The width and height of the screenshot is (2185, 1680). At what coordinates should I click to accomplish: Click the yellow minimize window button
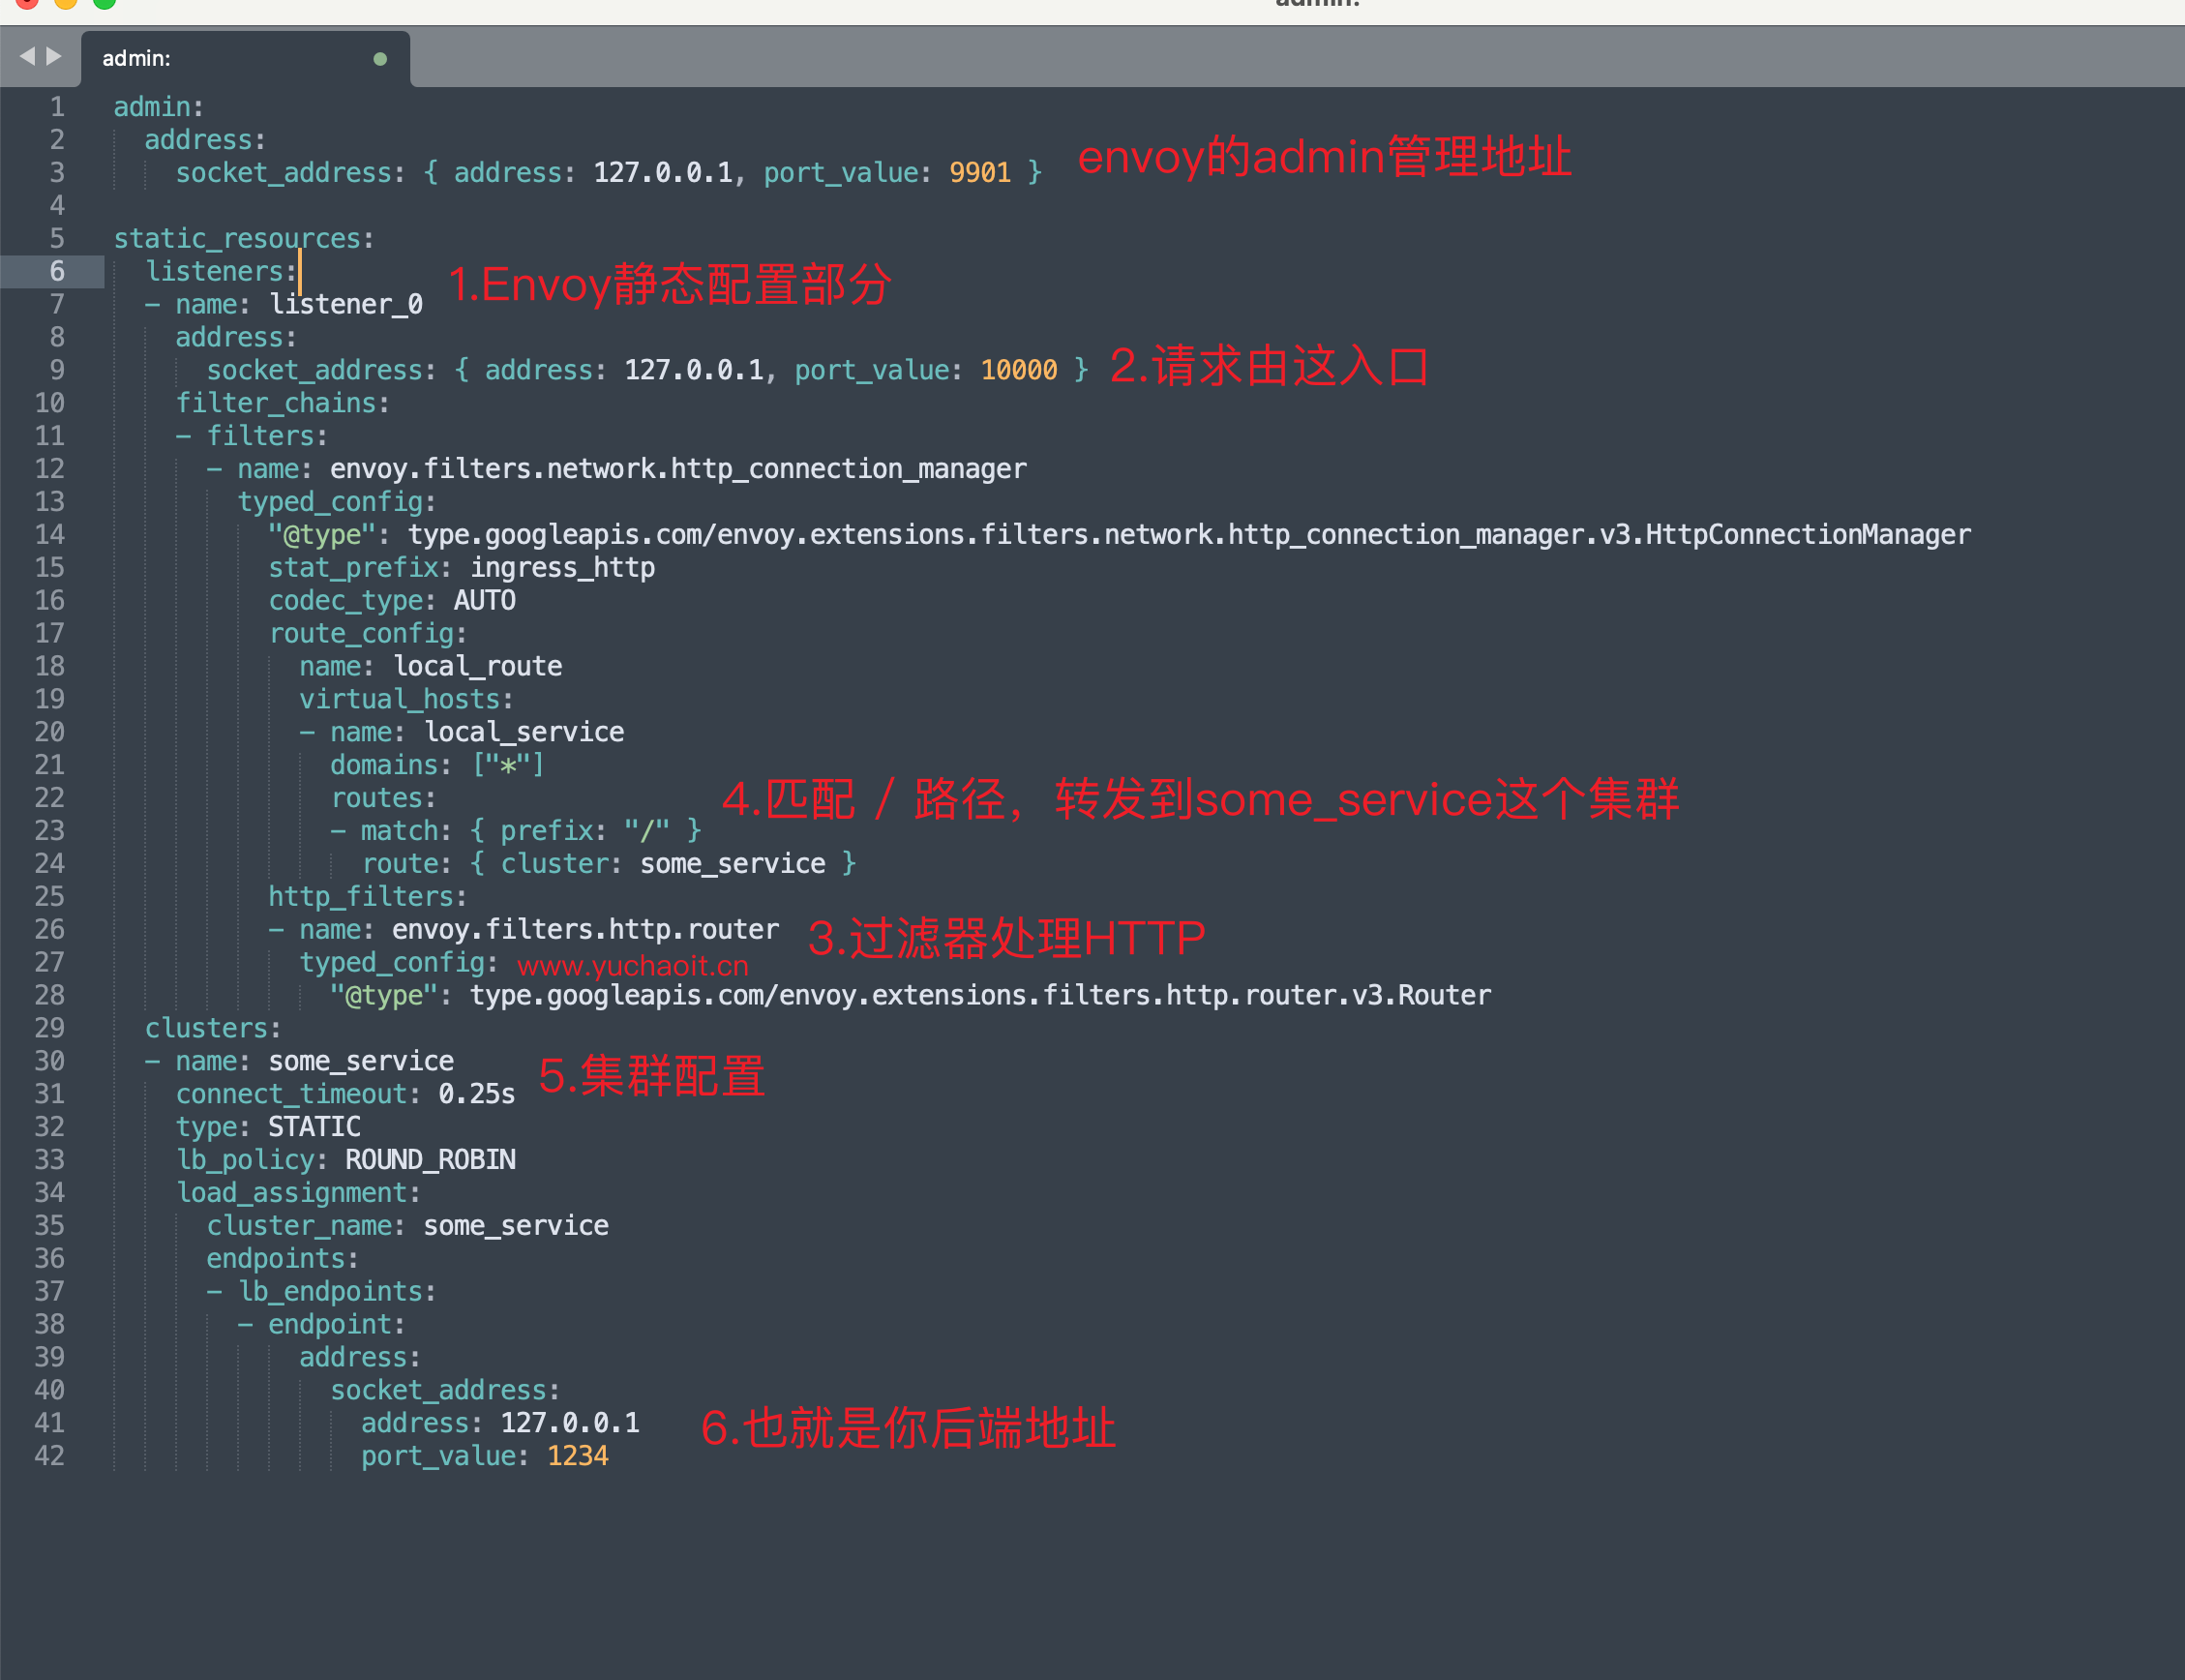[66, 3]
